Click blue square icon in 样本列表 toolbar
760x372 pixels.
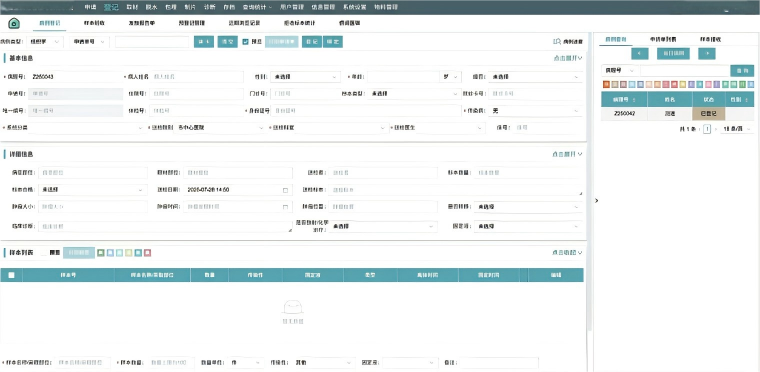tap(110, 253)
